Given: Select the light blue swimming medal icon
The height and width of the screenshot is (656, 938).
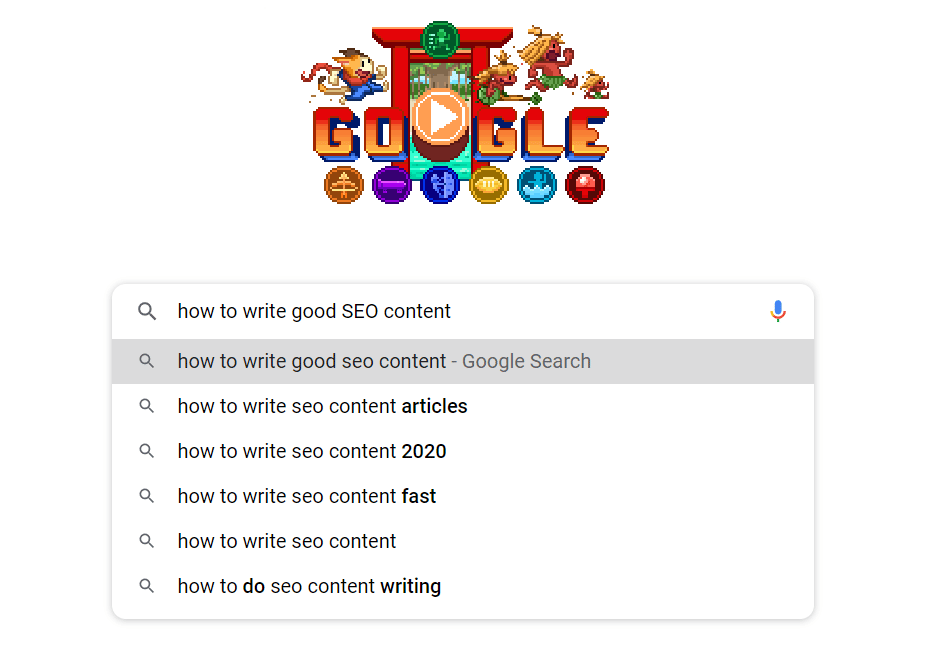Looking at the screenshot, I should [x=537, y=185].
